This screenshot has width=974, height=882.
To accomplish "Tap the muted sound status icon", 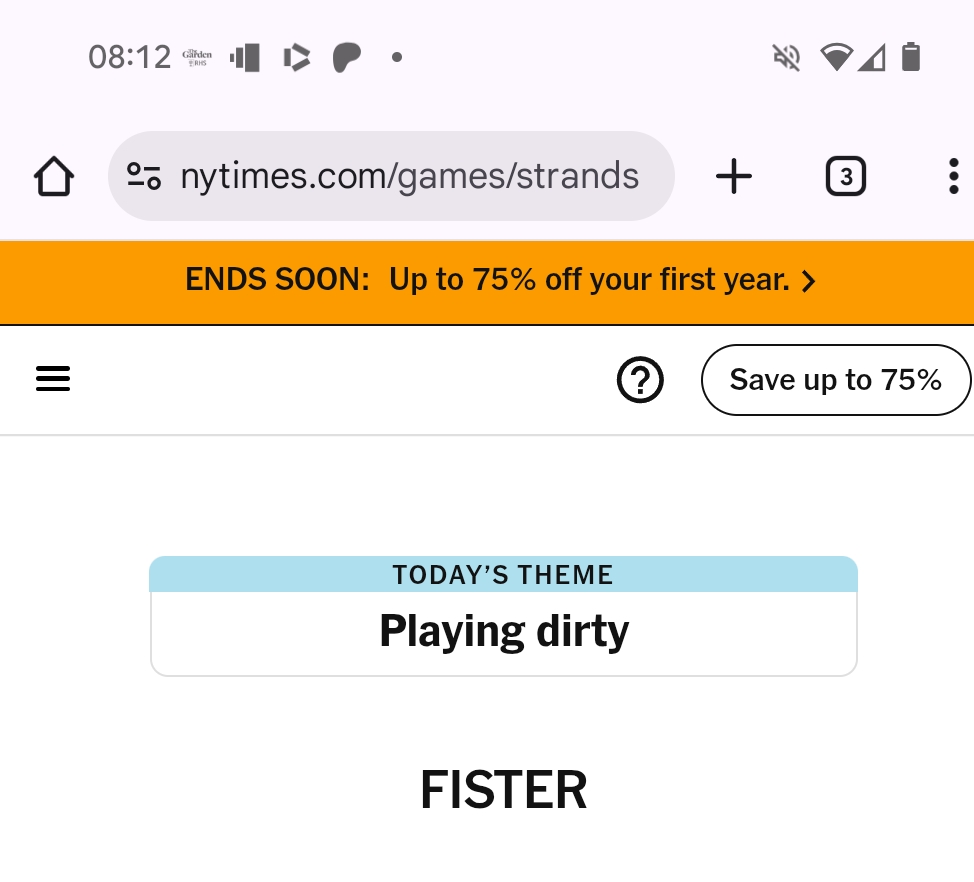I will coord(787,57).
